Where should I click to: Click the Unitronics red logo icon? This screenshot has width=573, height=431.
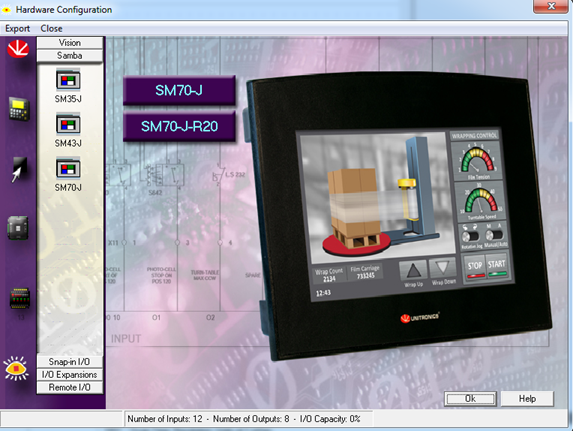[x=18, y=49]
